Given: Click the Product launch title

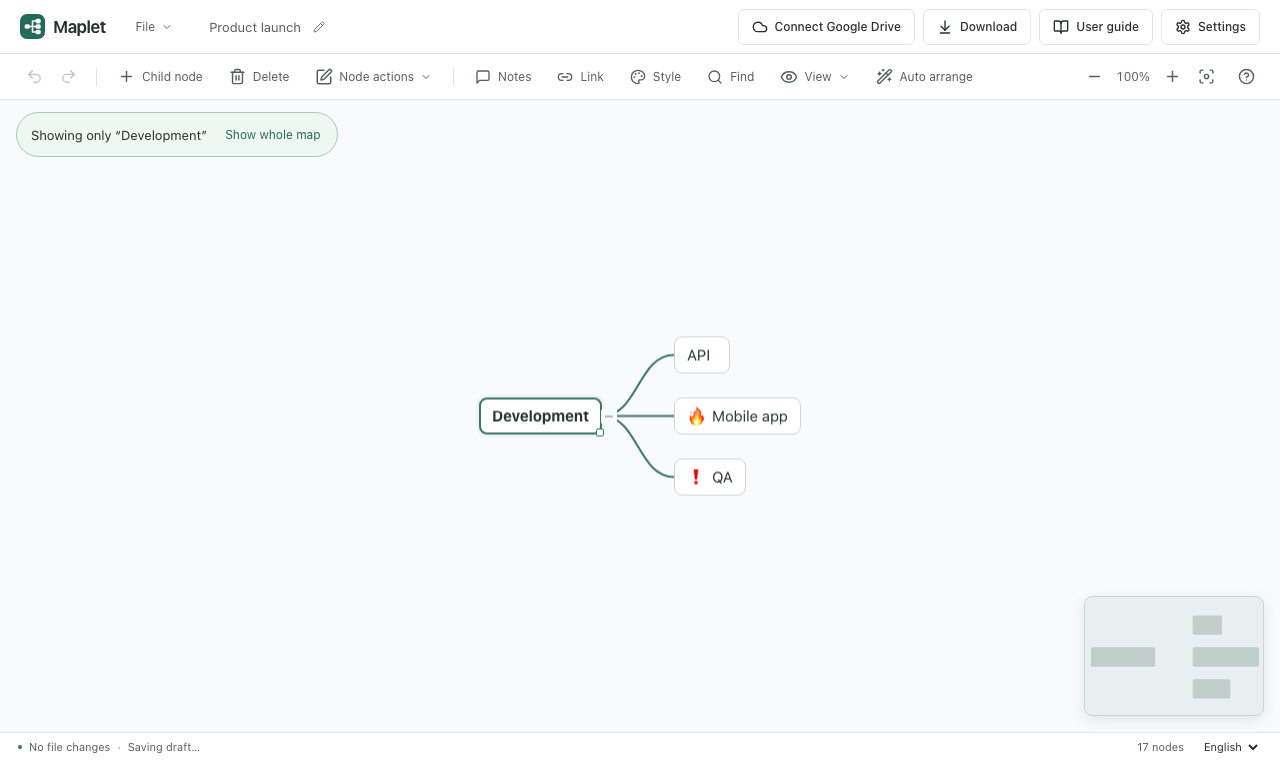Looking at the screenshot, I should (x=255, y=27).
